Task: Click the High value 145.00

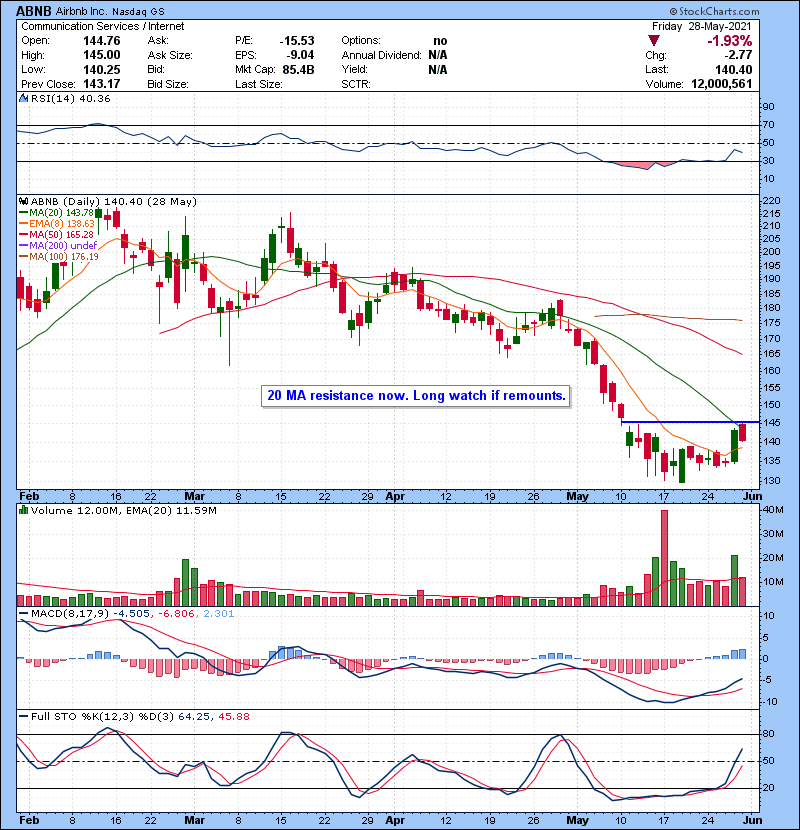Action: 102,55
